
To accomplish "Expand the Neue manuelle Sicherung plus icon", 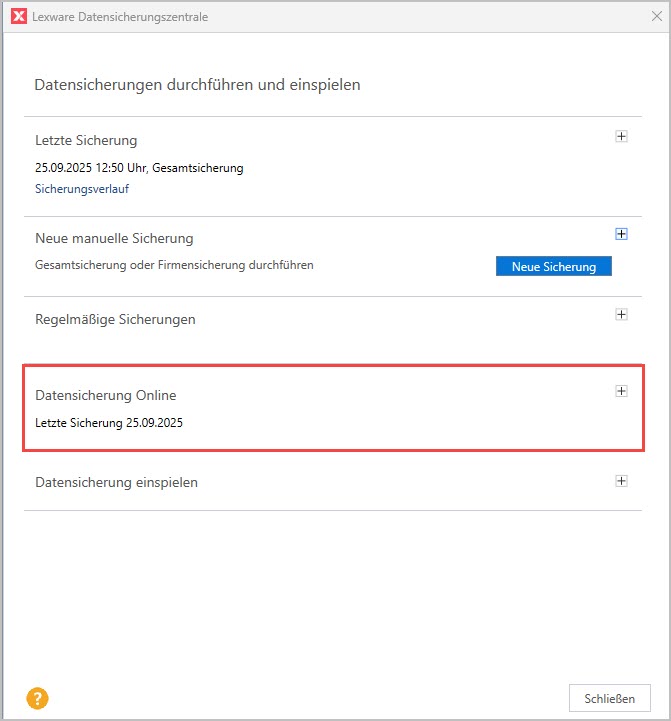I will coord(621,234).
